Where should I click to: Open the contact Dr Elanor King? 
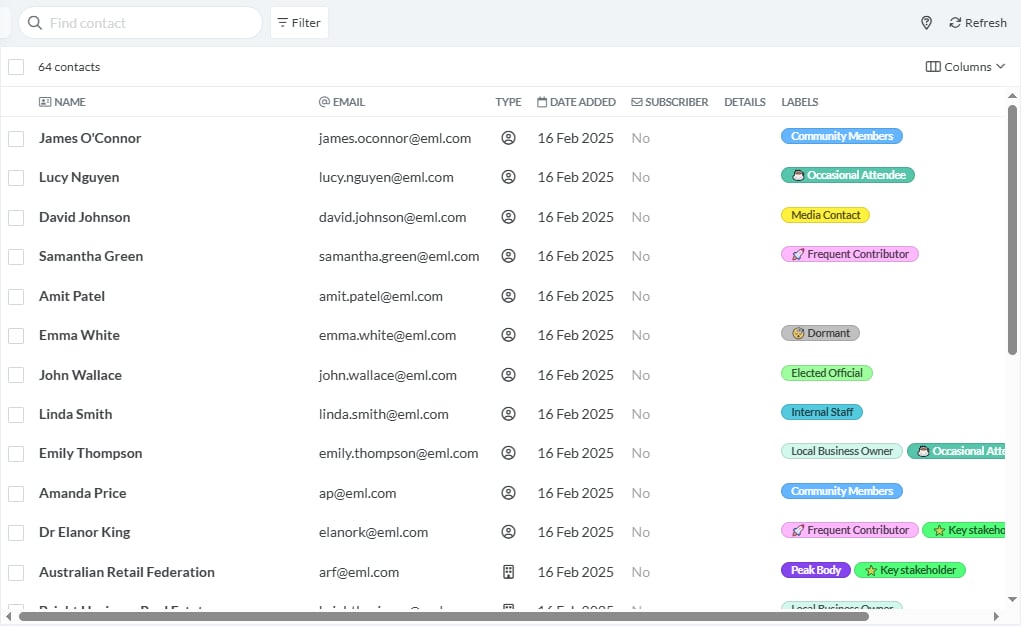point(85,532)
